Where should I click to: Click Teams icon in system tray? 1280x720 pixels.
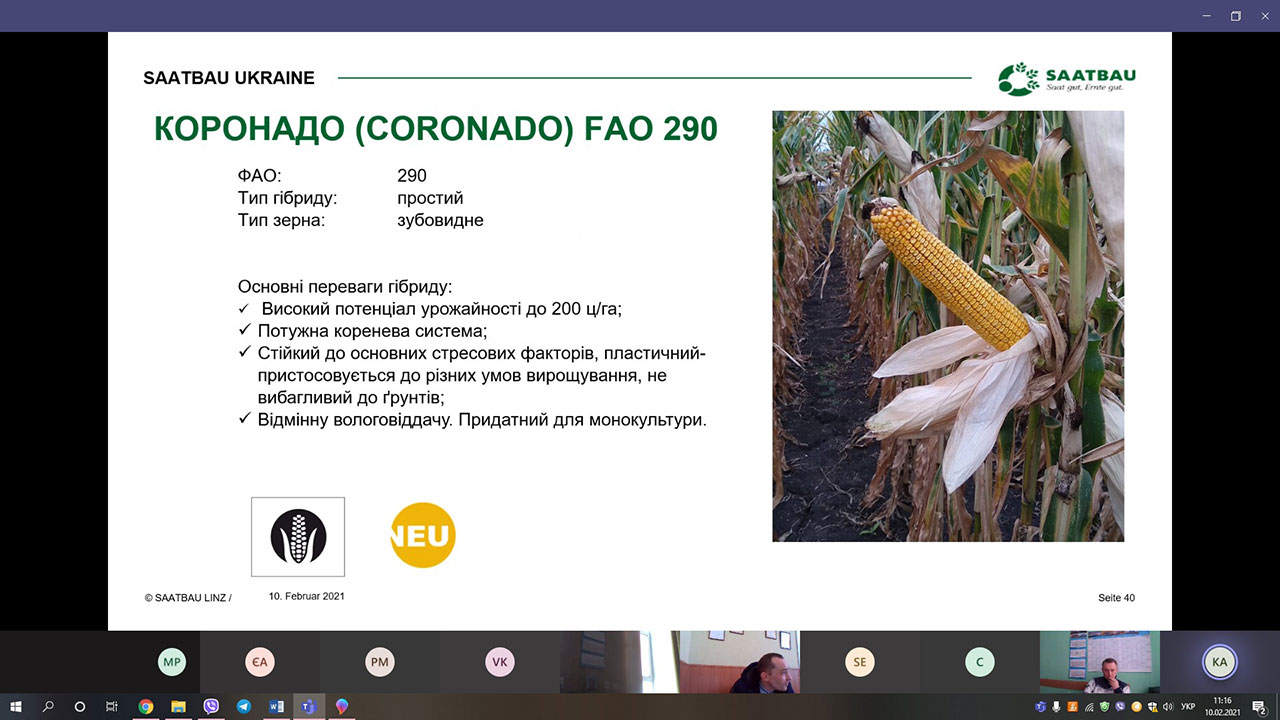pos(1040,707)
